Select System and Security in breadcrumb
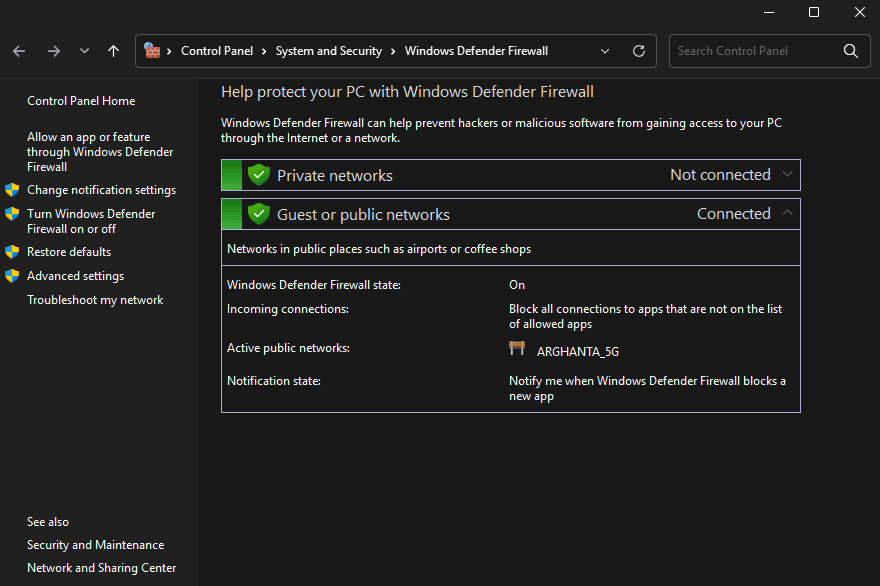880x586 pixels. tap(329, 51)
